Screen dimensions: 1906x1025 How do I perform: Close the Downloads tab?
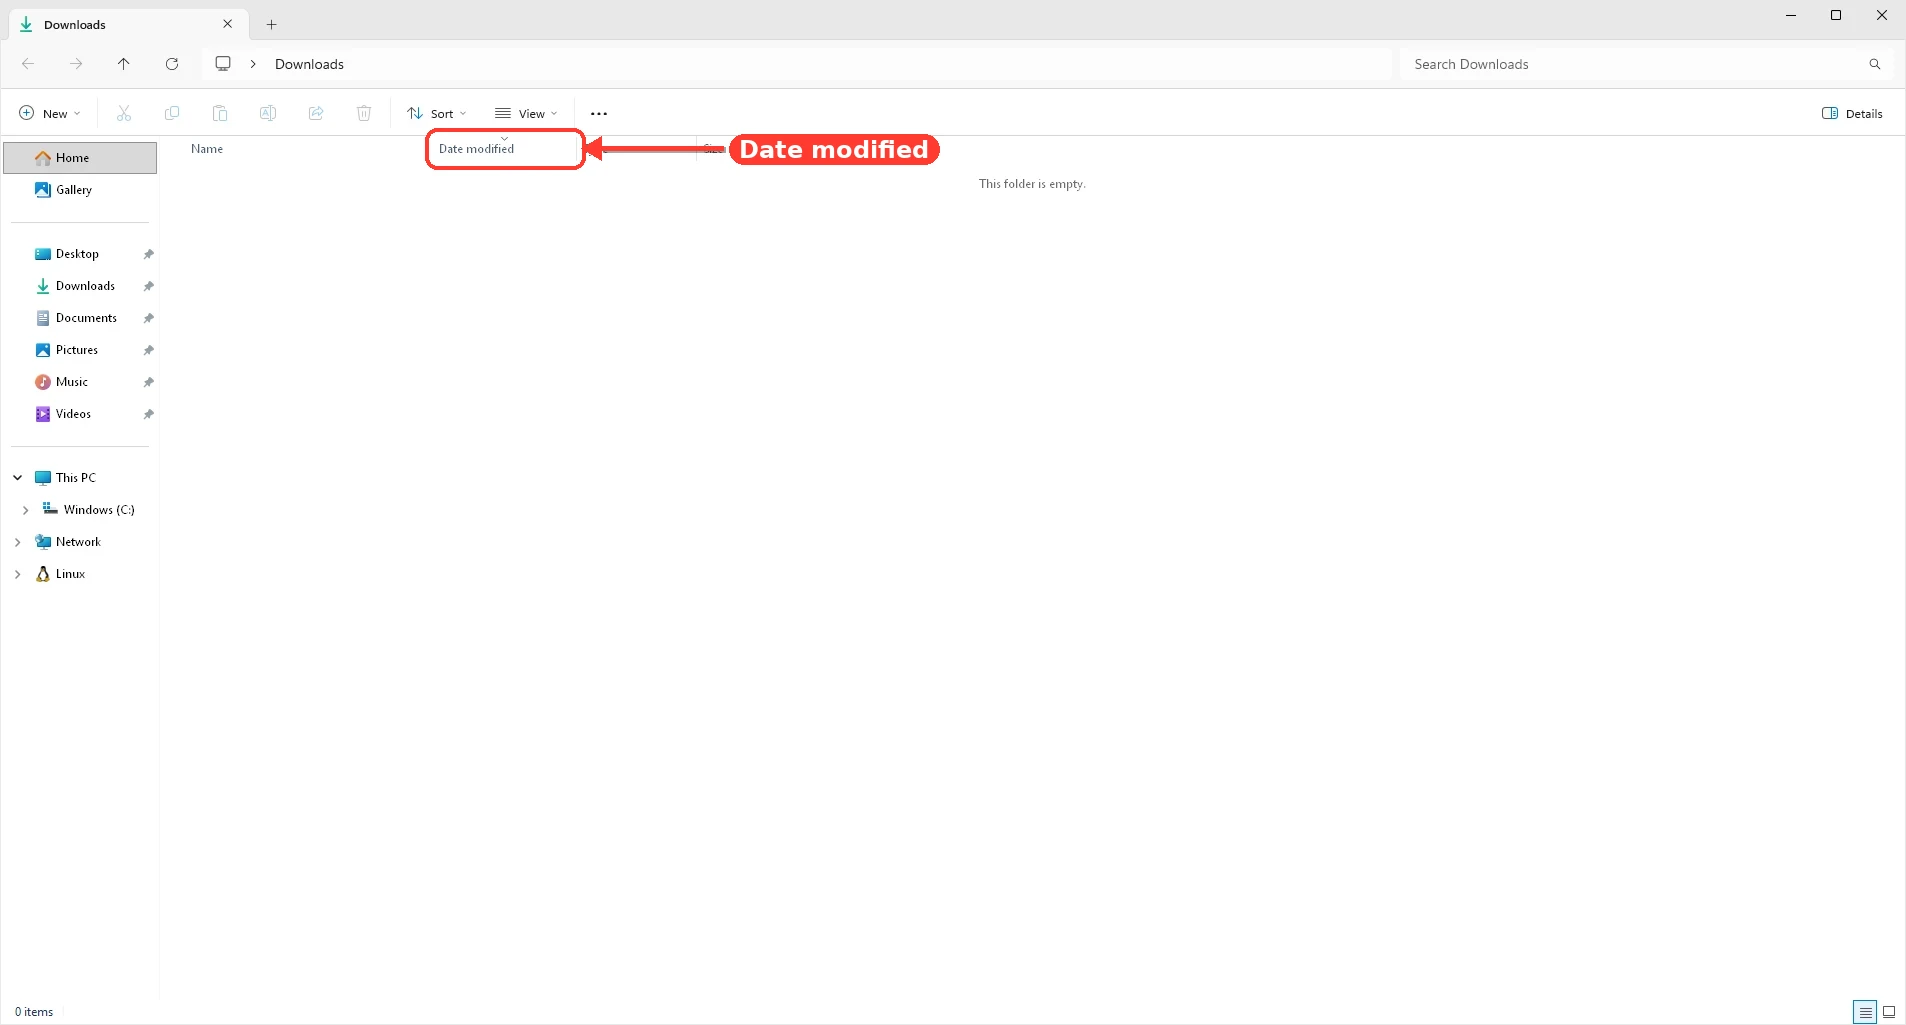(228, 24)
